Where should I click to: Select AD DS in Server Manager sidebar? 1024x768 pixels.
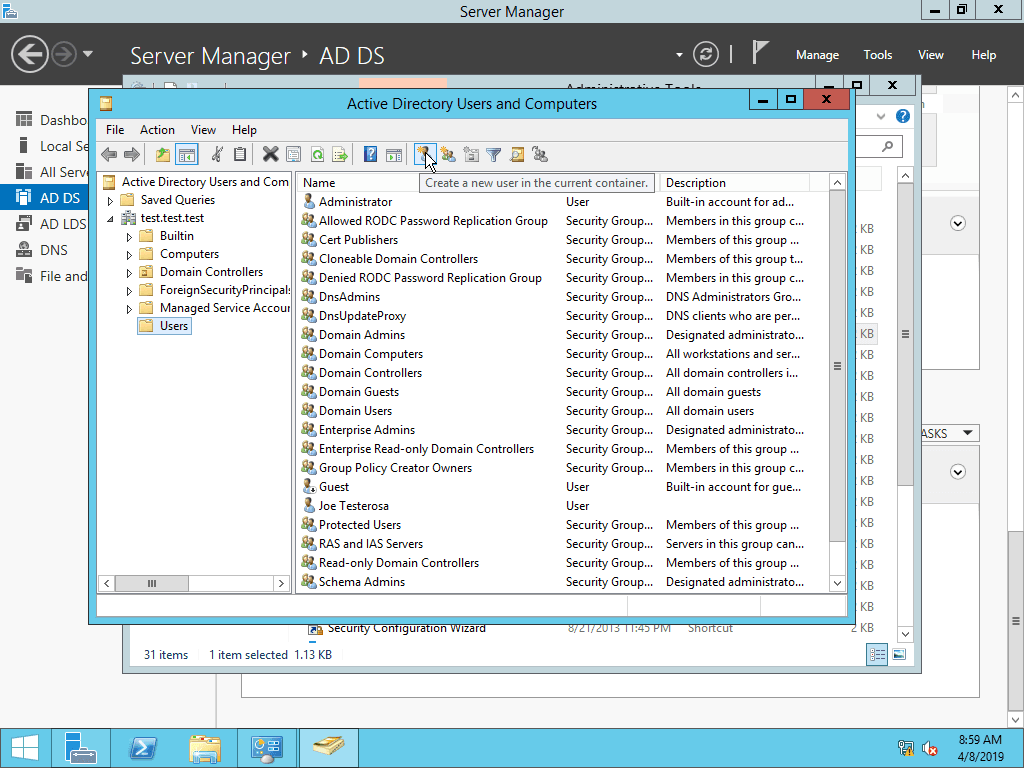point(44,197)
